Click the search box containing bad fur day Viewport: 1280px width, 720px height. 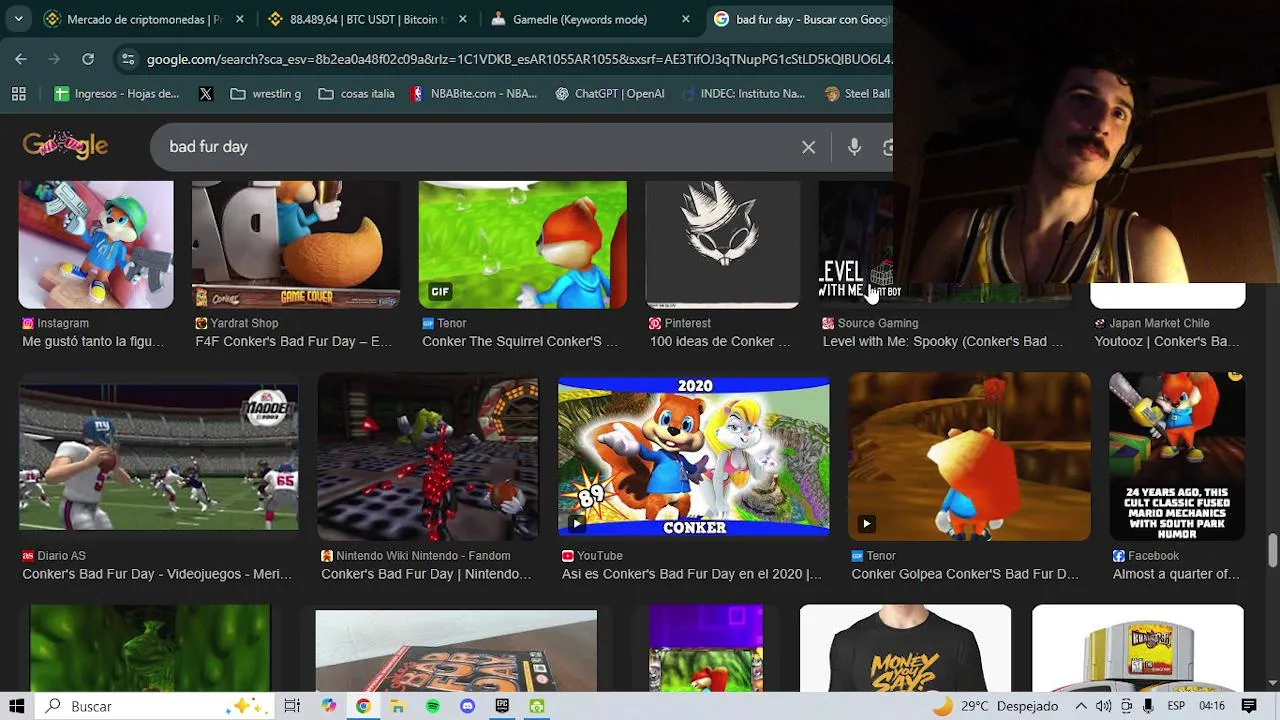(x=480, y=147)
